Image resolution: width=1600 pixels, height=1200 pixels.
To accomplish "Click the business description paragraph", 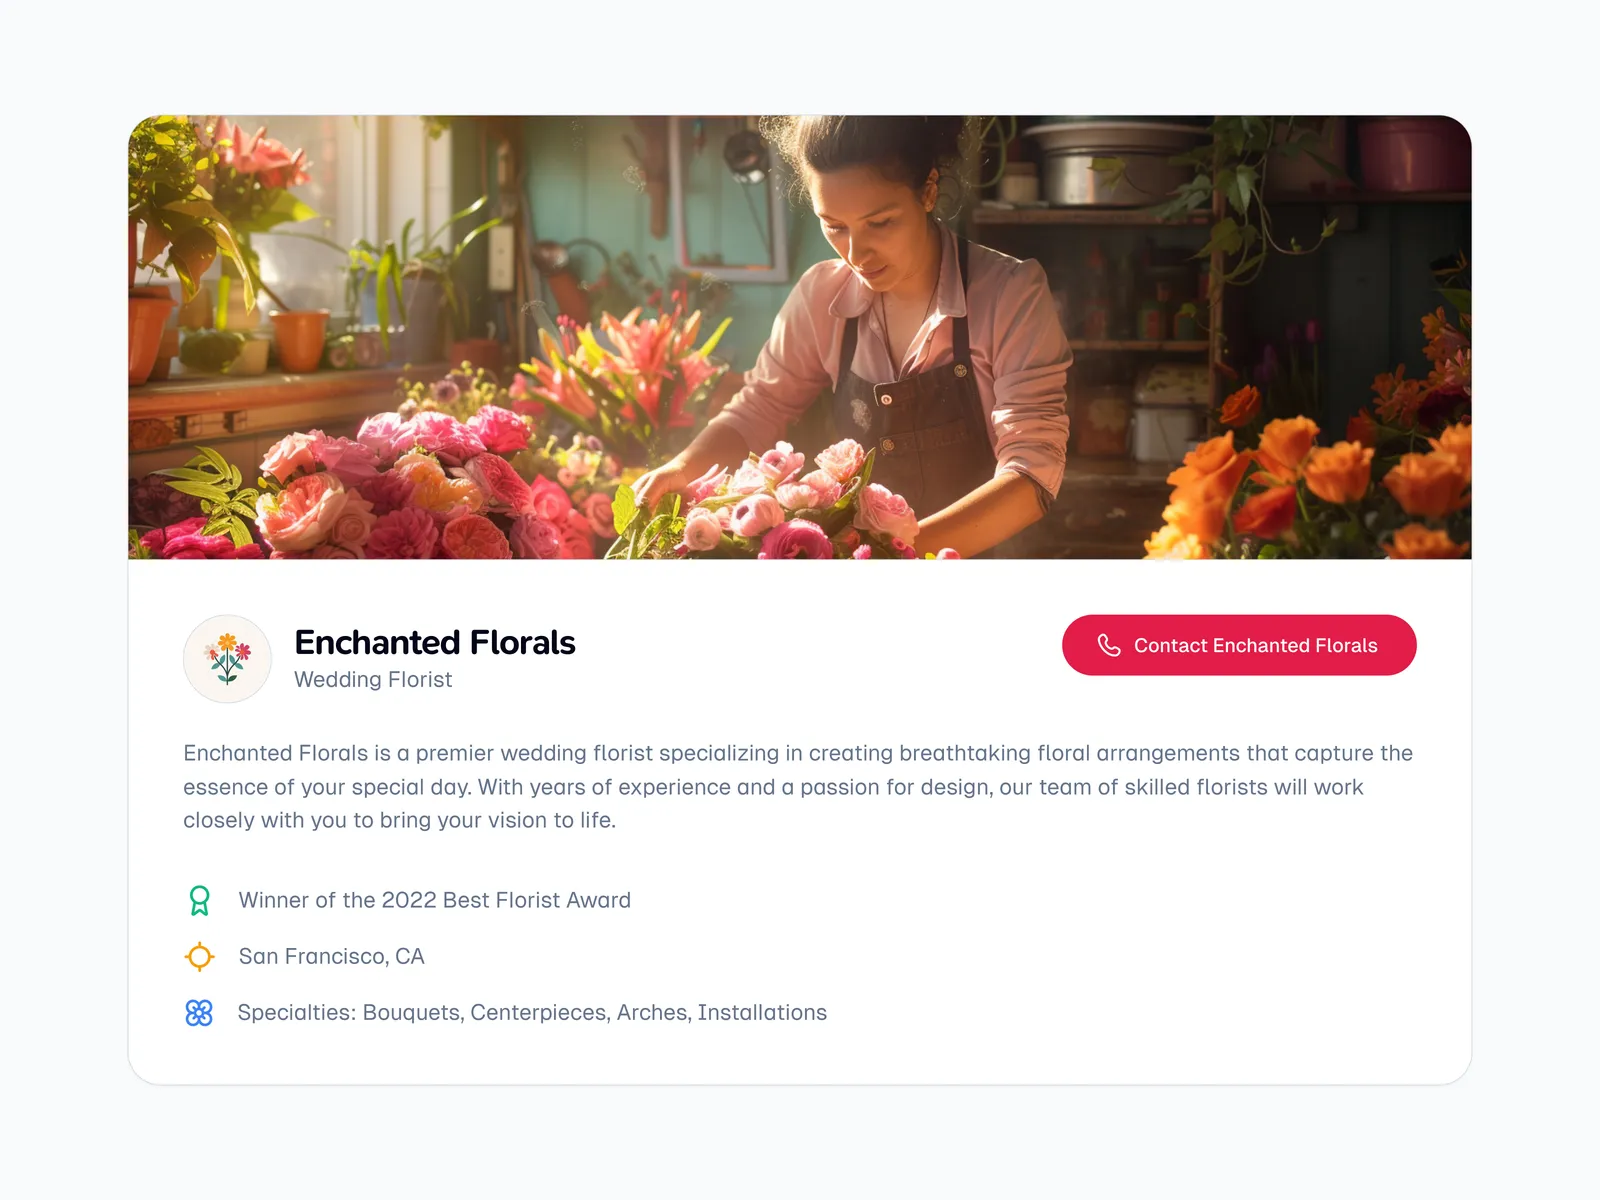I will pos(797,786).
